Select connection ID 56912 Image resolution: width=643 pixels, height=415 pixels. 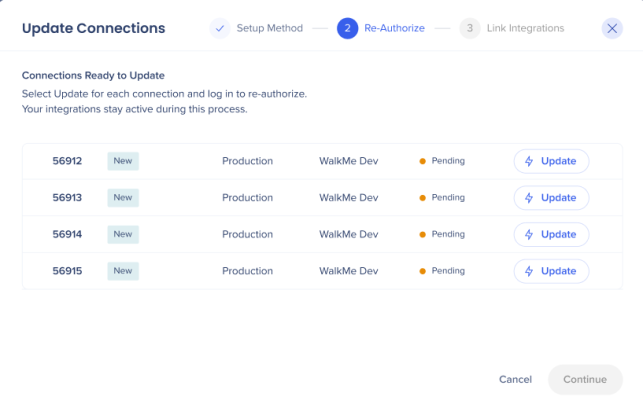coord(67,161)
